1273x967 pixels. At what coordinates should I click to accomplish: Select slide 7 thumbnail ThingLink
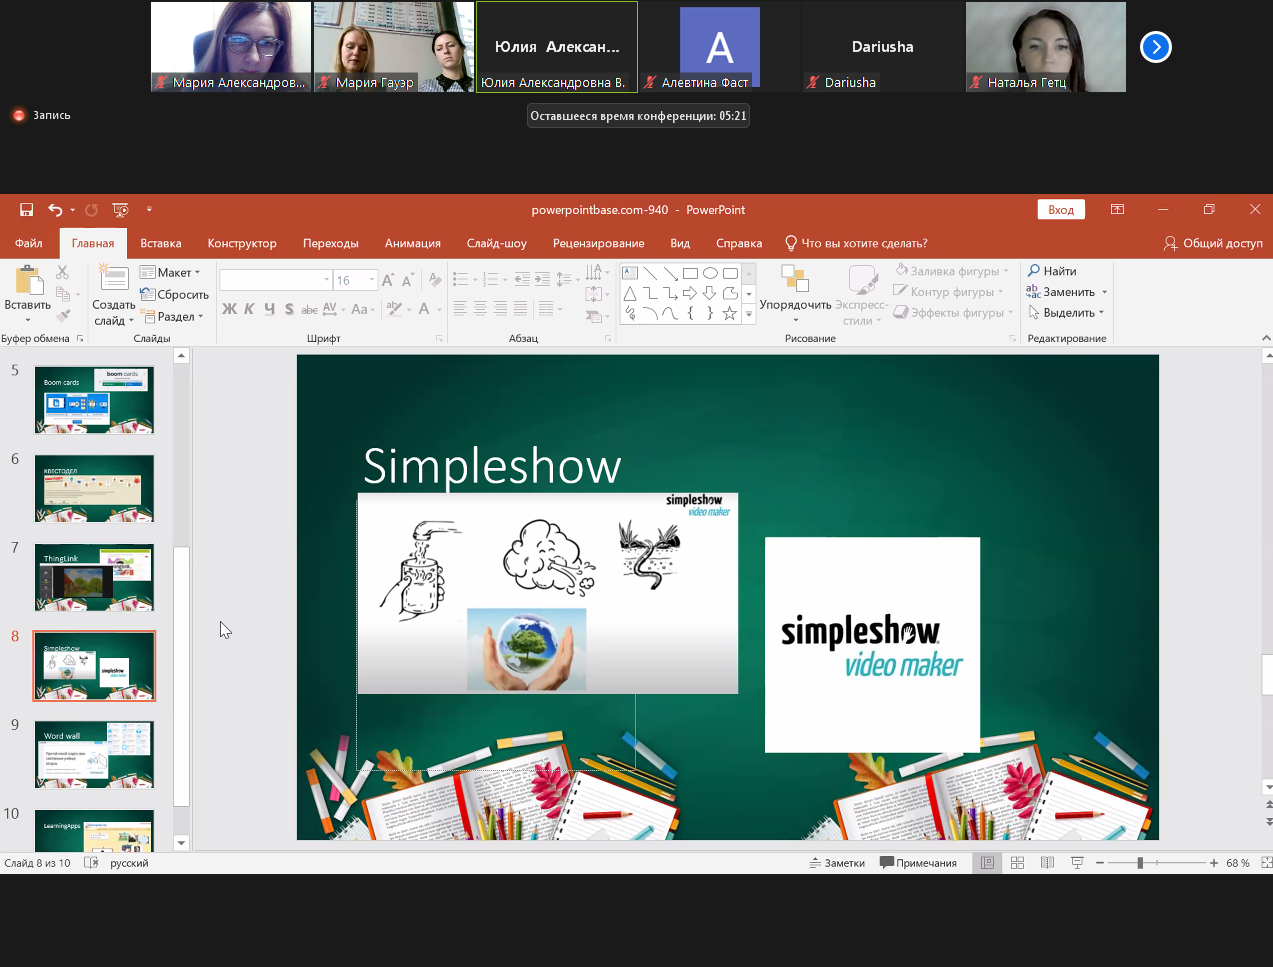(94, 577)
